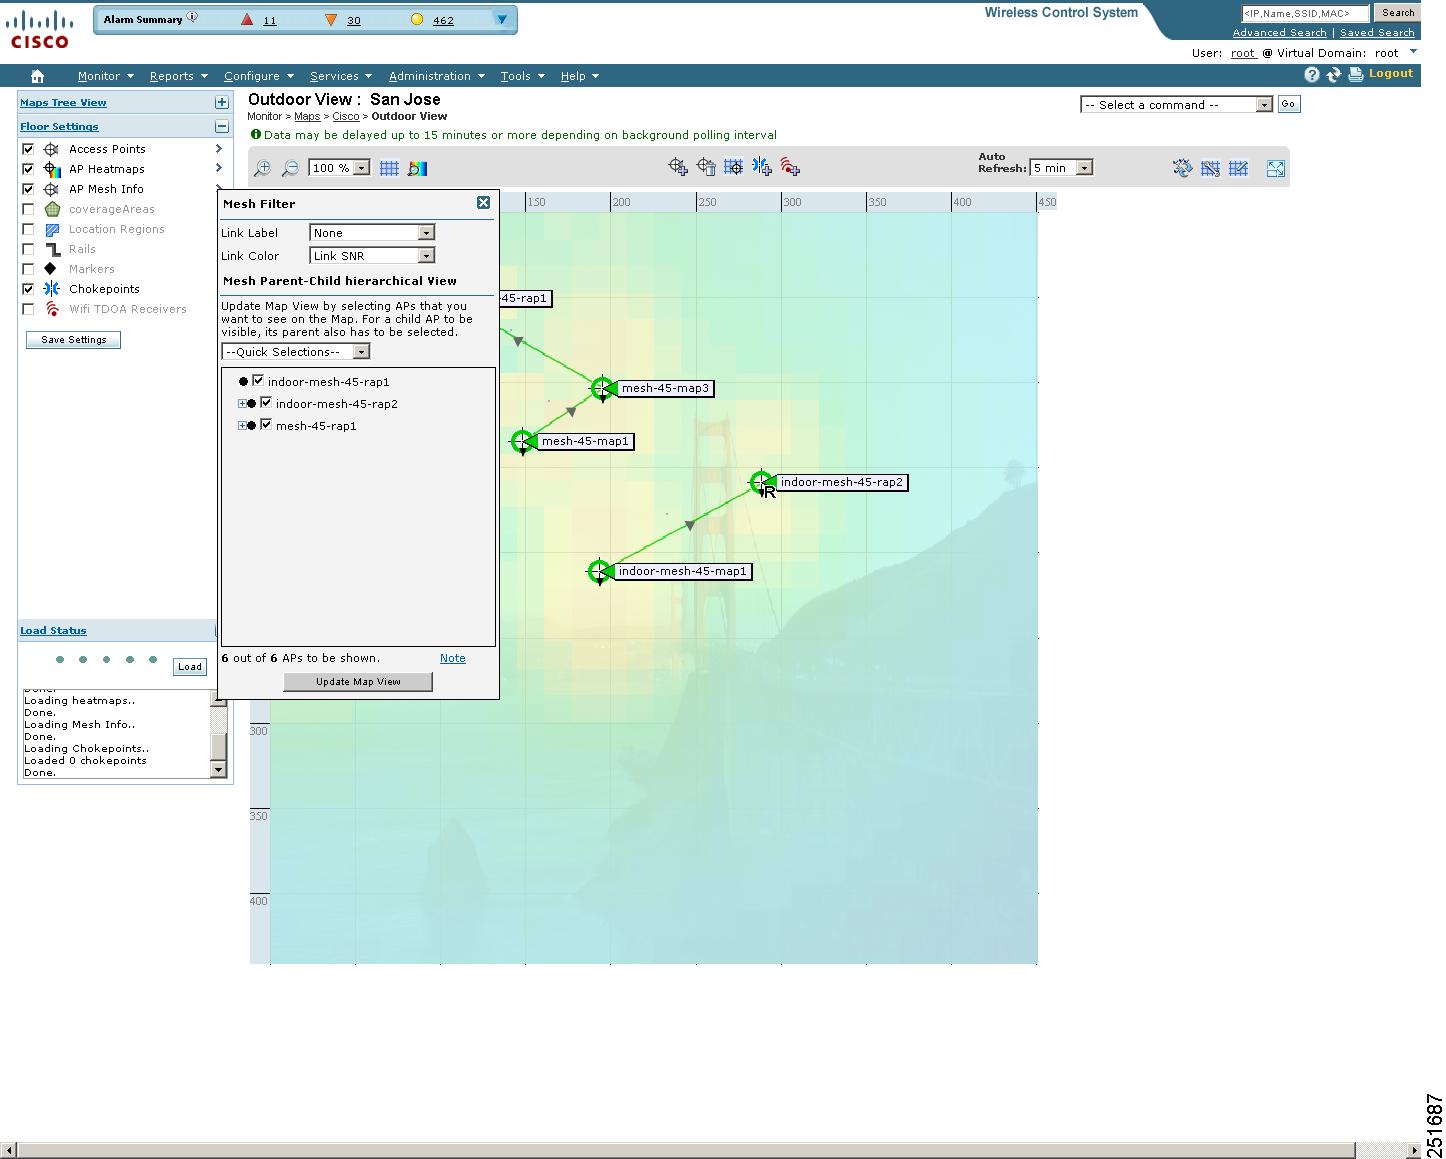Uncheck the Chokepoints floor setting checkbox
Screen dimensions: 1446x1159
click(28, 289)
